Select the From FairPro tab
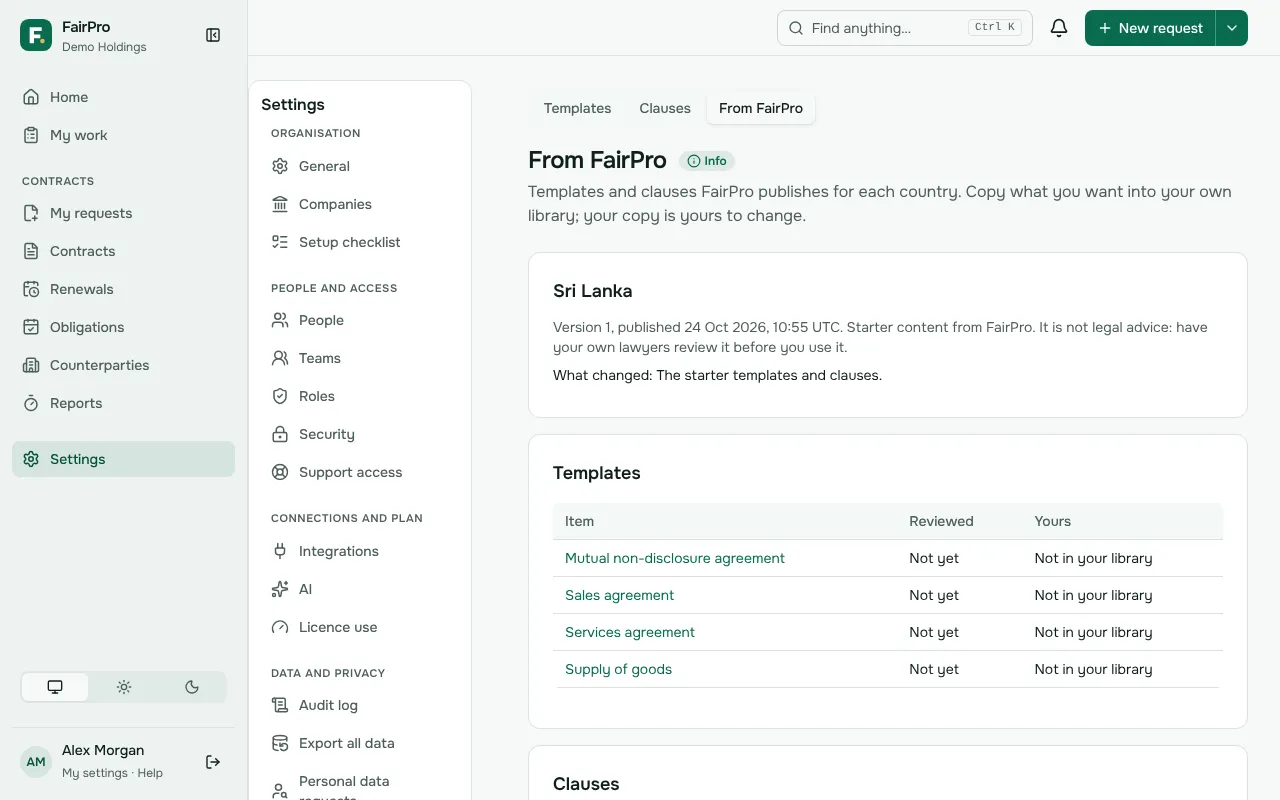1280x800 pixels. (x=761, y=108)
